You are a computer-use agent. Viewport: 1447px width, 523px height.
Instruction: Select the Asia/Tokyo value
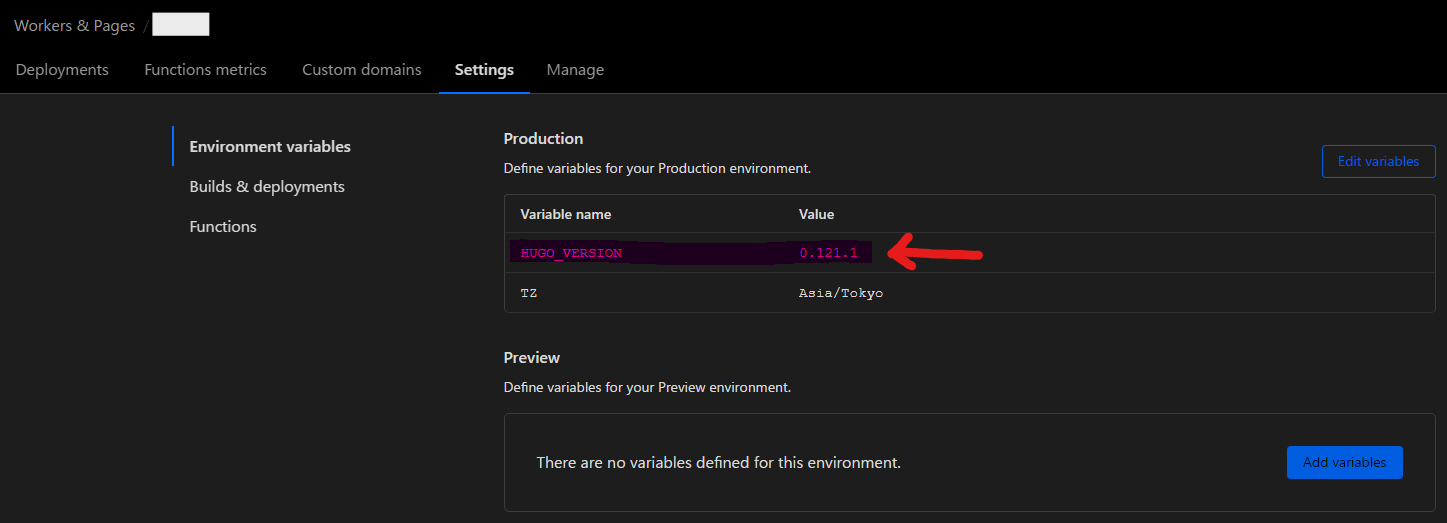[x=840, y=293]
